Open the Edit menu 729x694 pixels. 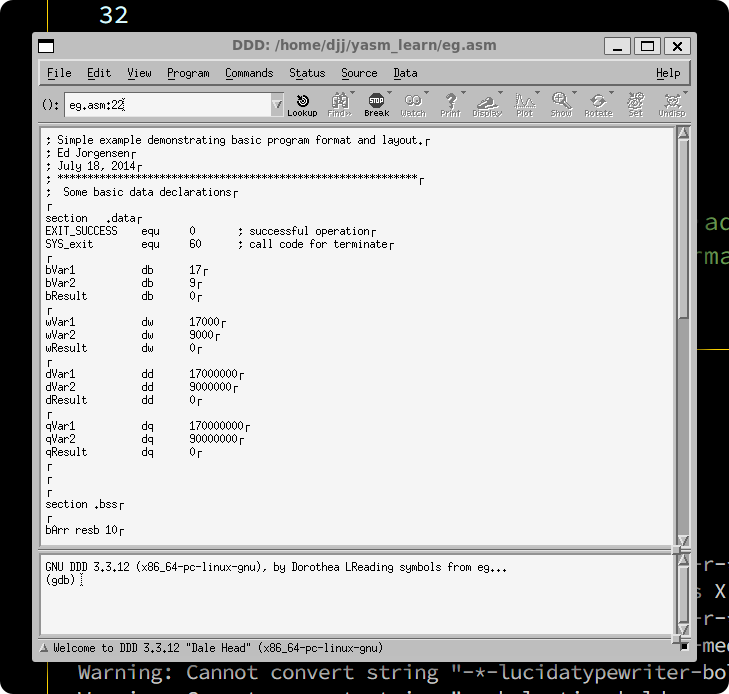coord(99,73)
